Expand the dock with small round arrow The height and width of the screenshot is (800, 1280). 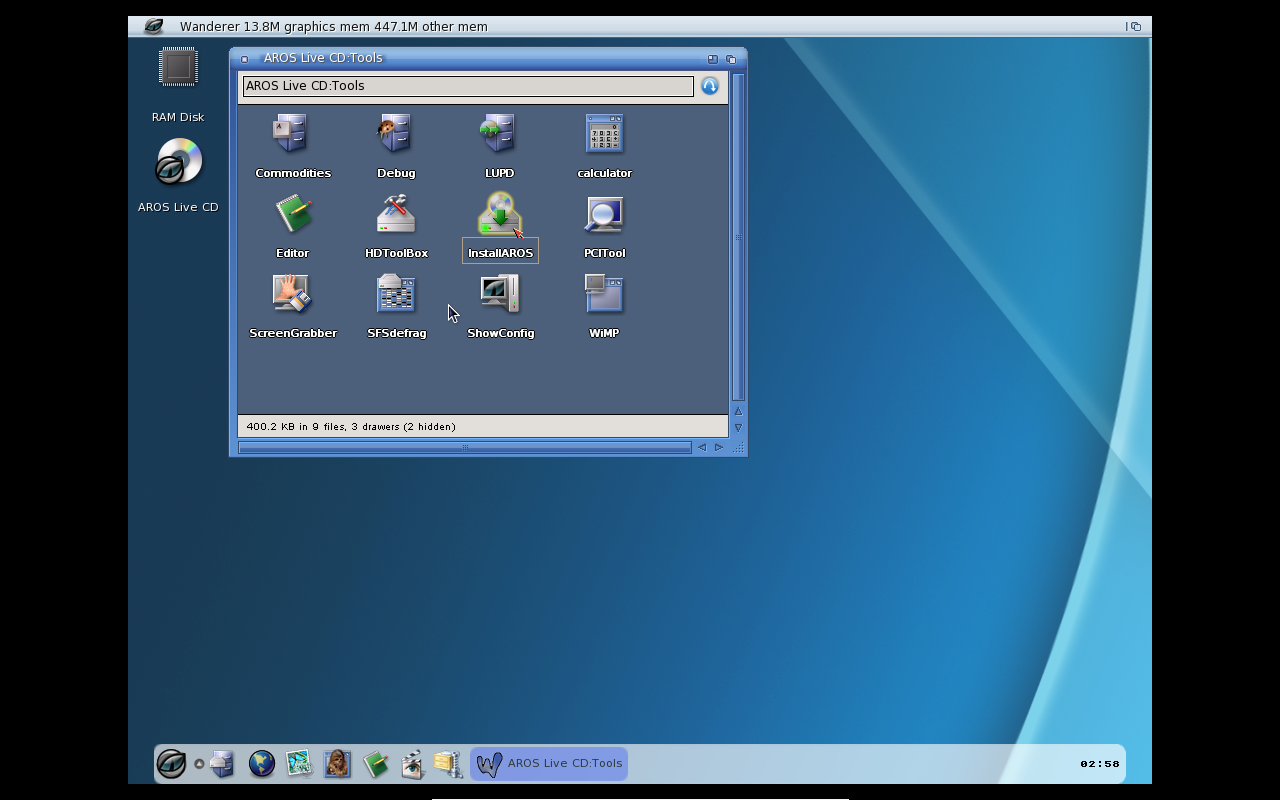199,764
